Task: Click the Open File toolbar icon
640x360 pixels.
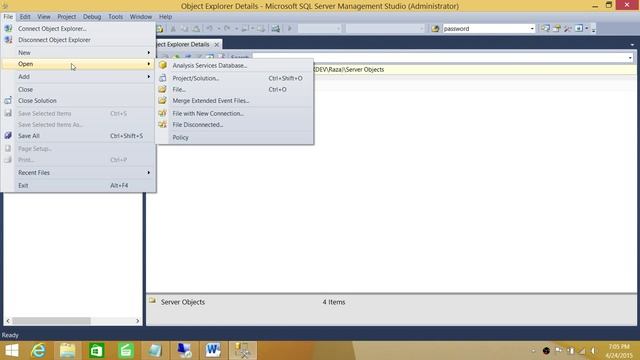Action: [x=160, y=29]
